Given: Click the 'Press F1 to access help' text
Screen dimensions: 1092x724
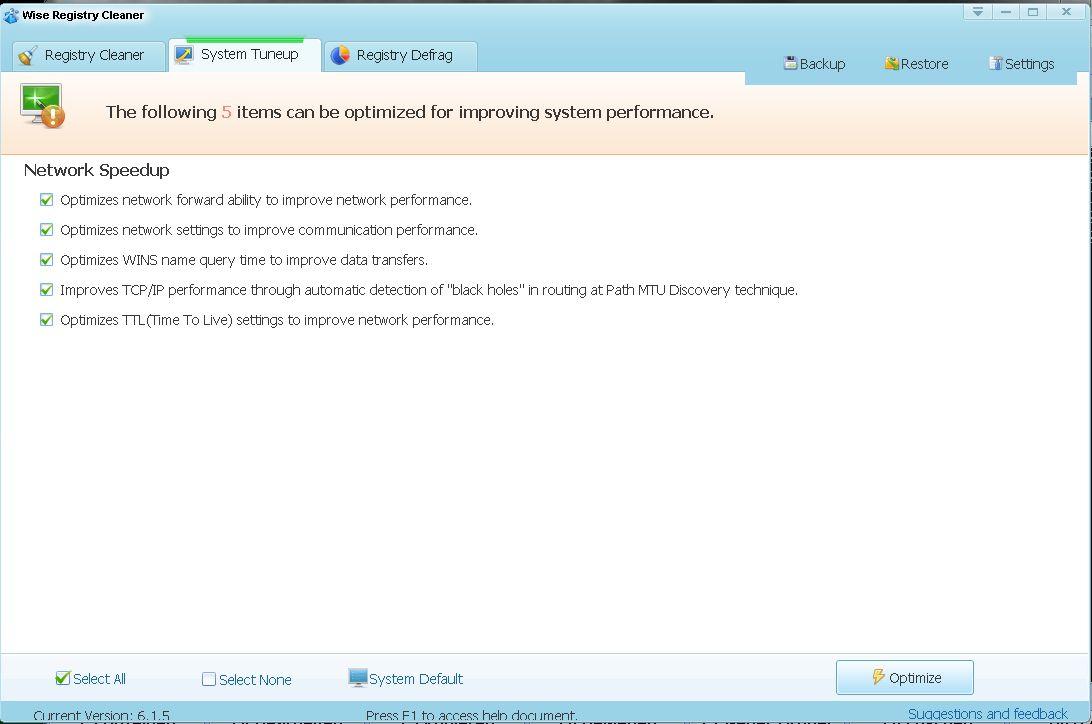Looking at the screenshot, I should click(x=471, y=715).
